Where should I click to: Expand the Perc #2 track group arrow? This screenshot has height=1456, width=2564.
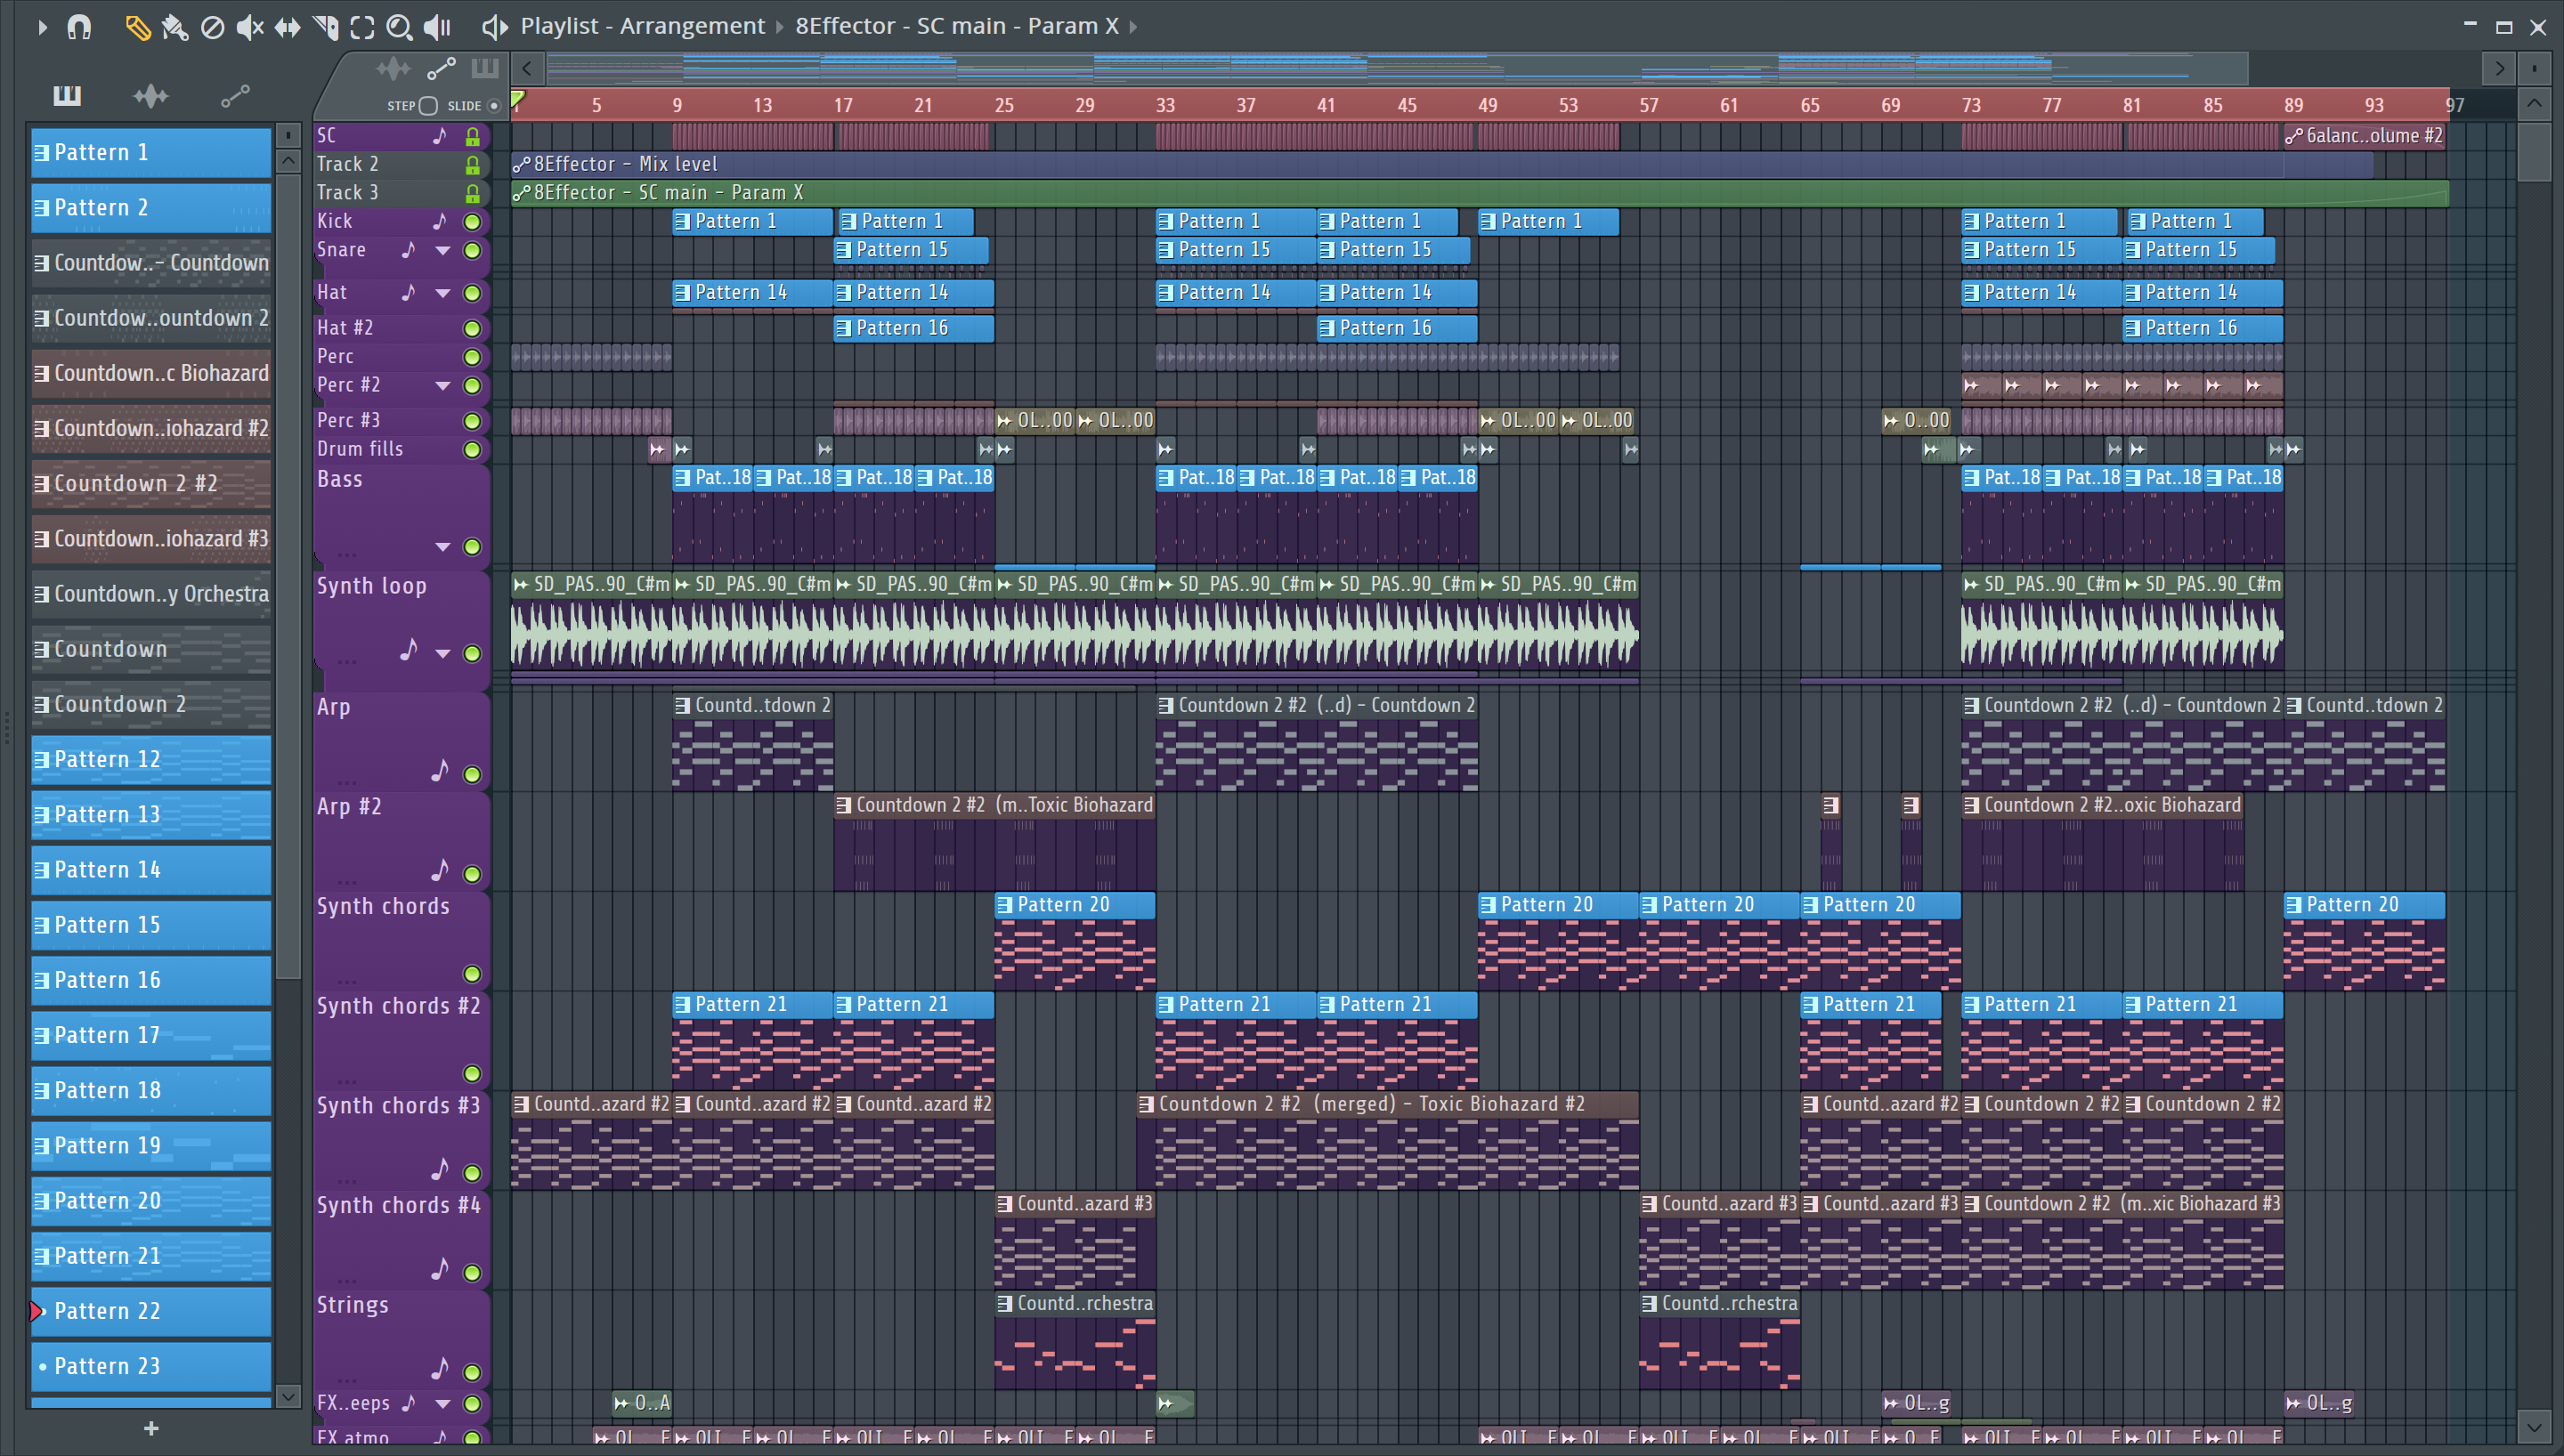point(442,386)
